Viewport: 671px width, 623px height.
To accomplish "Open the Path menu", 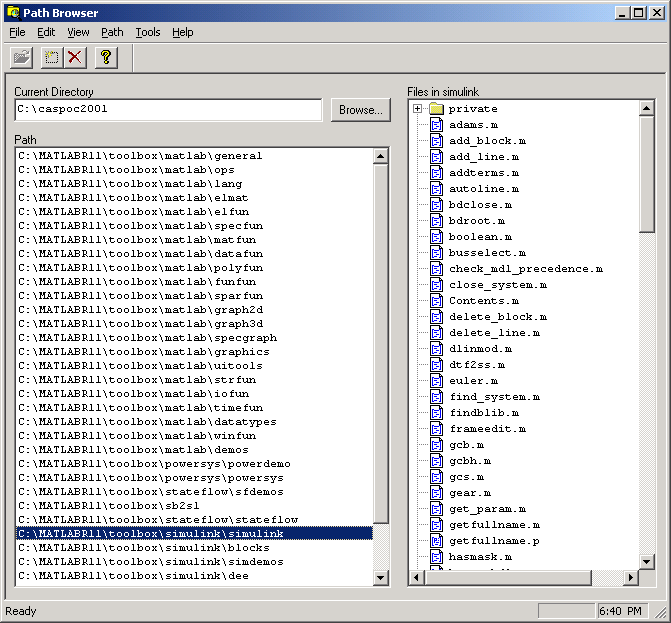I will click(x=112, y=33).
